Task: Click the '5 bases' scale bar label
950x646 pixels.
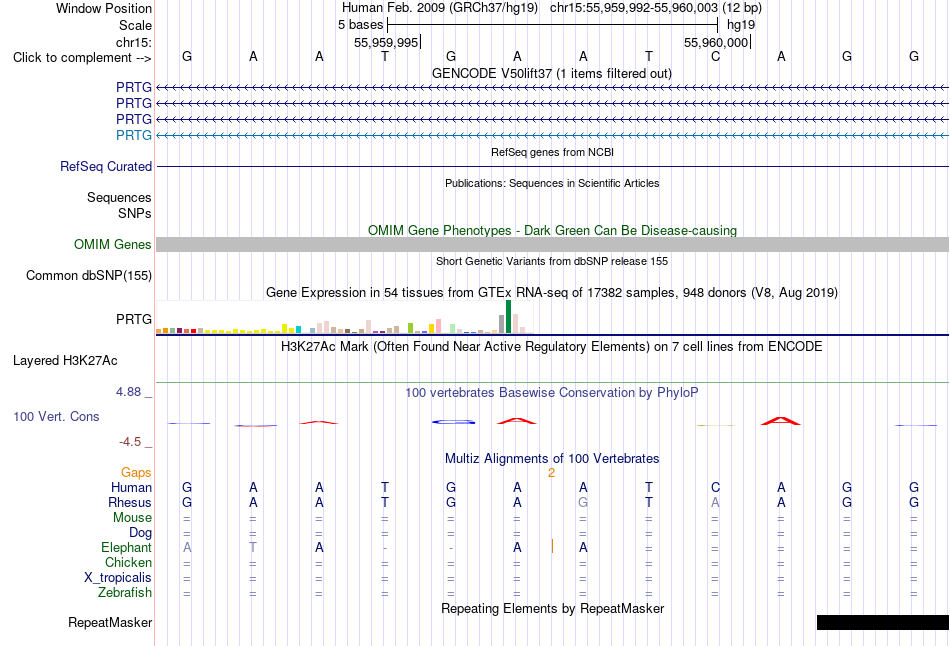Action: 360,25
